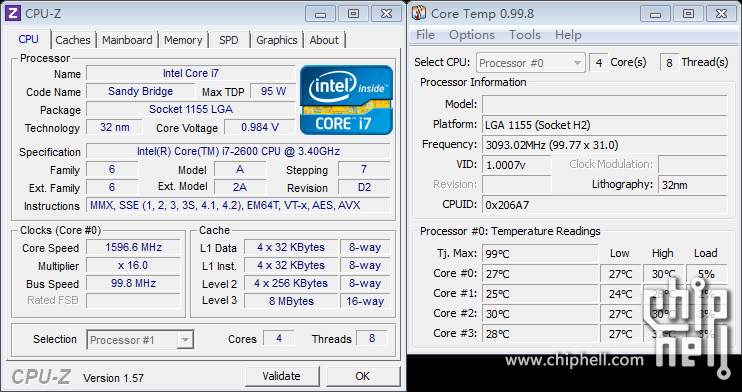Viewport: 742px width, 392px height.
Task: Click the Ext. Model value 2A
Action: (x=240, y=187)
